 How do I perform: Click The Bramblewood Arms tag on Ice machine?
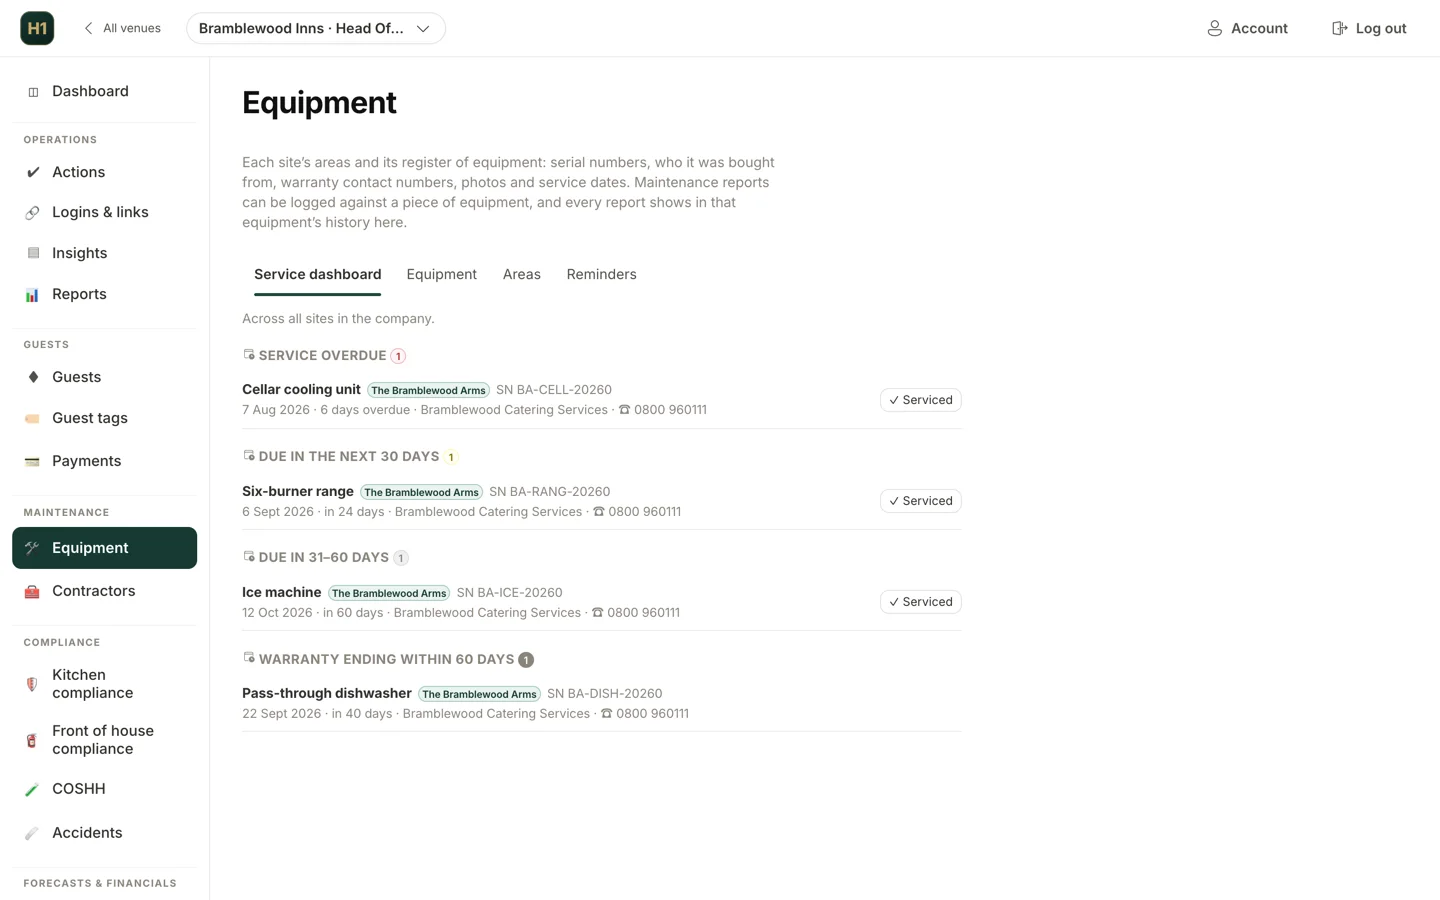(389, 593)
